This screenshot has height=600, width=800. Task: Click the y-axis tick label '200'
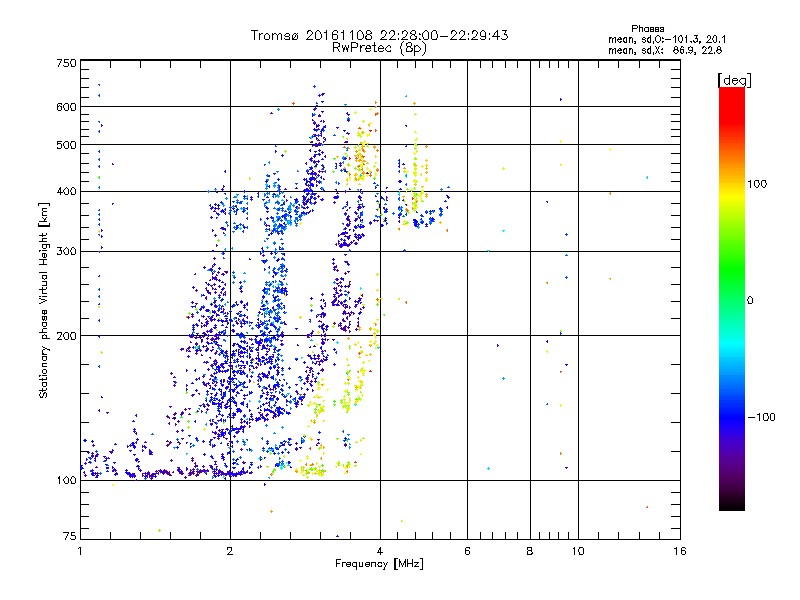(66, 336)
